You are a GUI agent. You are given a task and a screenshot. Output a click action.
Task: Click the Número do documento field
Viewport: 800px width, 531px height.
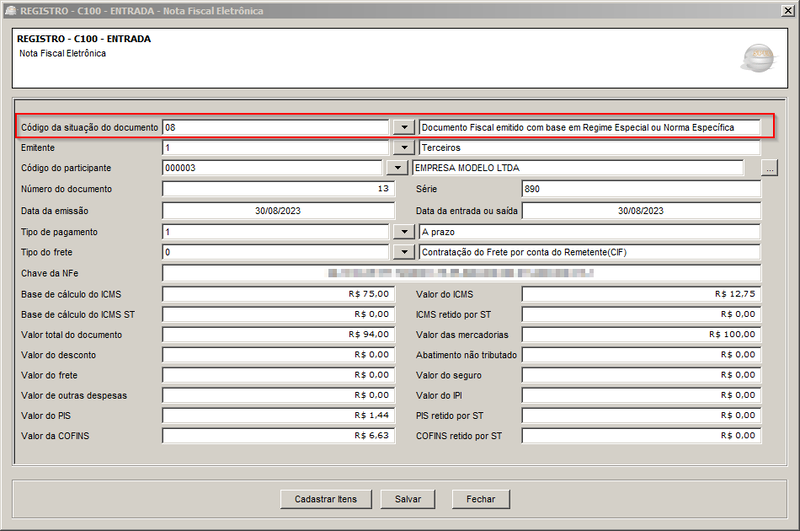tap(278, 189)
